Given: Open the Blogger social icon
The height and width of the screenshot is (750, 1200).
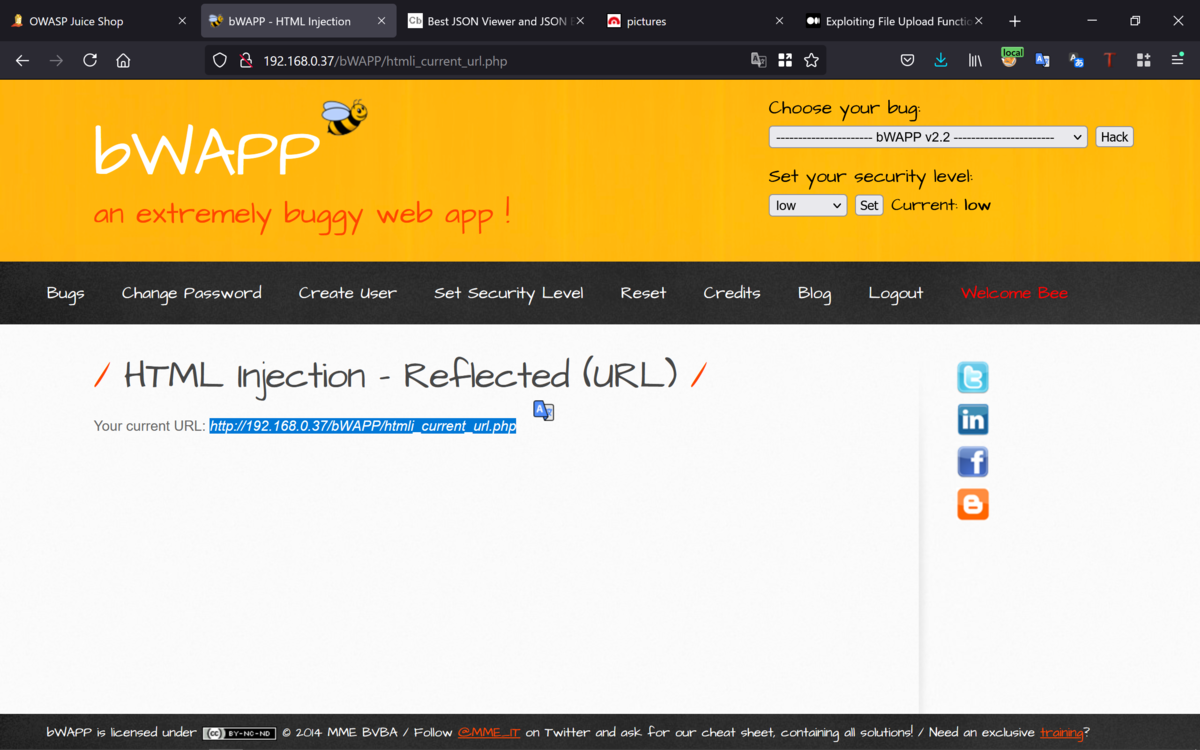Looking at the screenshot, I should tap(973, 504).
